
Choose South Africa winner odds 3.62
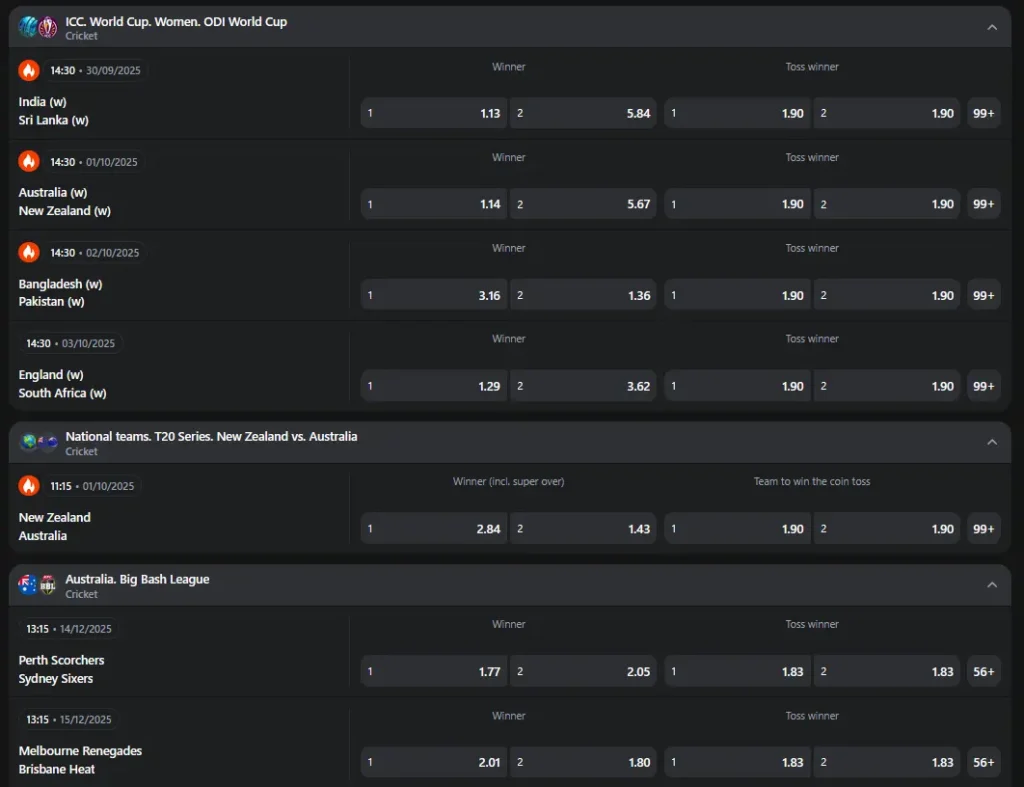pyautogui.click(x=583, y=386)
